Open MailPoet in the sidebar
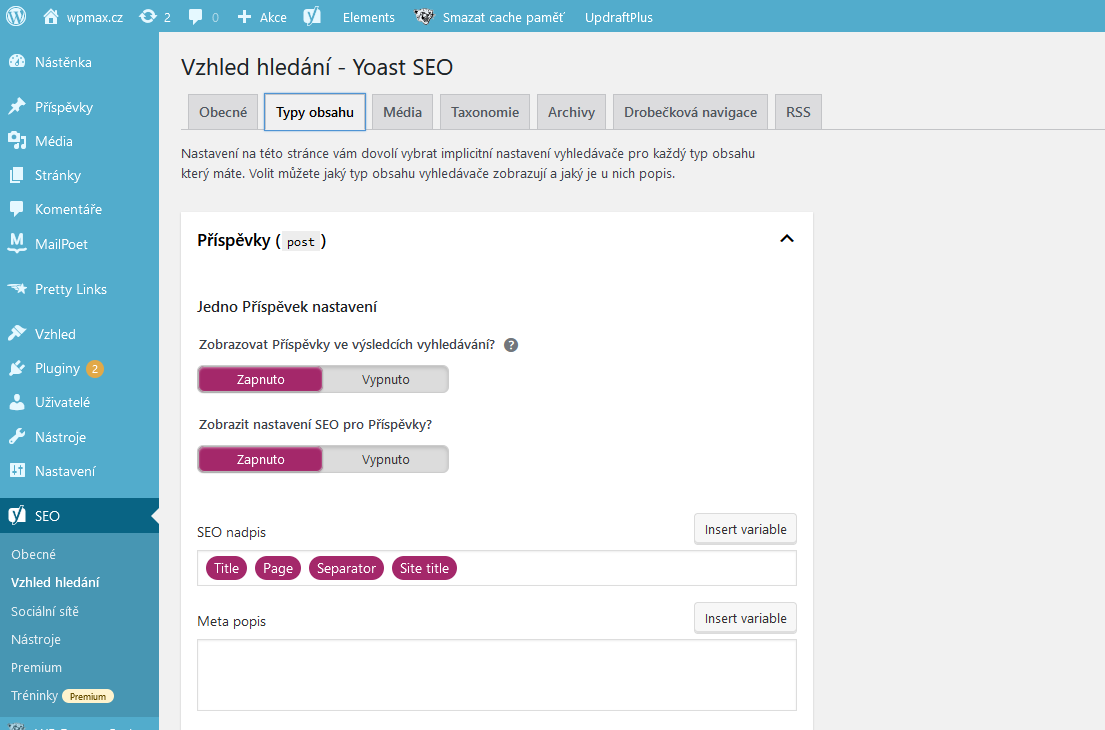 click(x=61, y=243)
